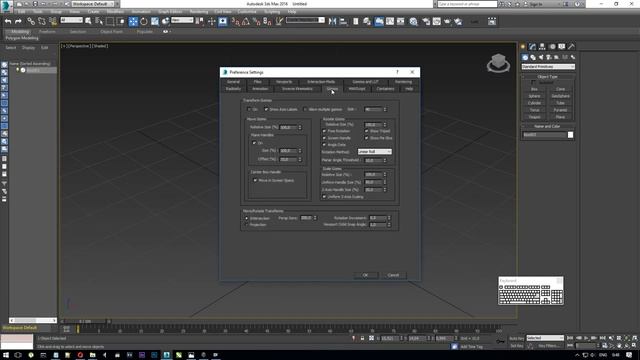The image size is (640, 360).
Task: Toggle Allow multiple gizmos checkbox
Action: [x=305, y=109]
